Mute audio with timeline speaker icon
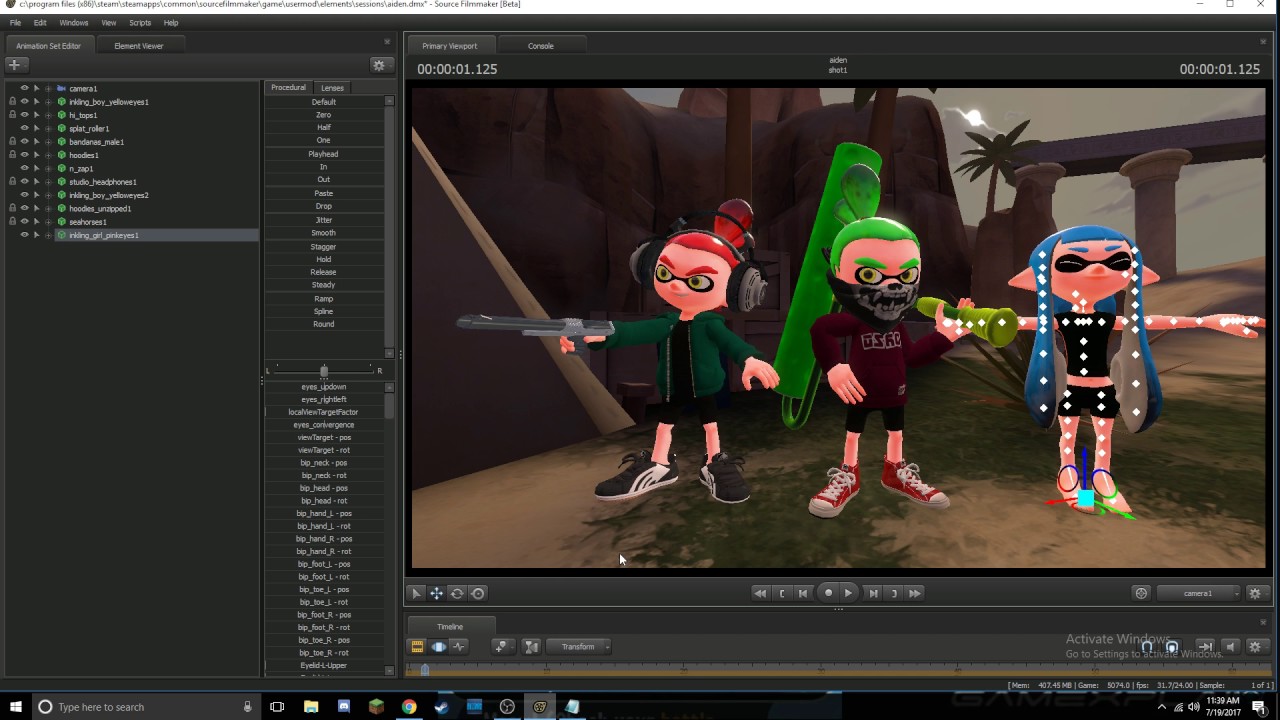This screenshot has height=720, width=1280. [1231, 647]
